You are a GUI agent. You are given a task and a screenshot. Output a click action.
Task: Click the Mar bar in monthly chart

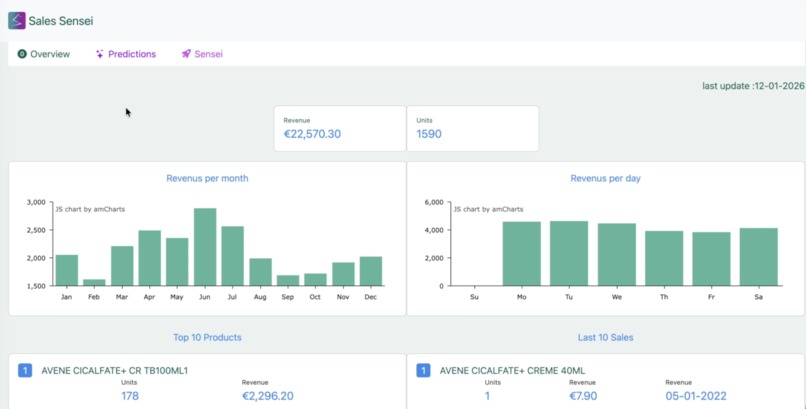[x=122, y=266]
